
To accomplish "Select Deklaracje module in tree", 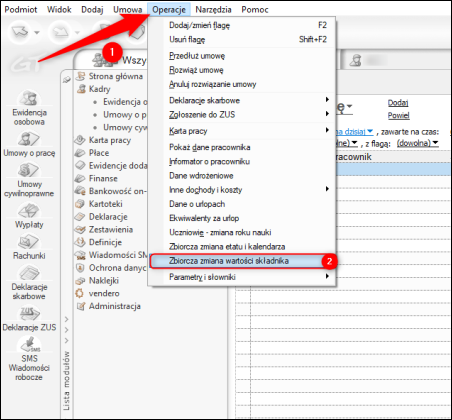I will pos(108,217).
